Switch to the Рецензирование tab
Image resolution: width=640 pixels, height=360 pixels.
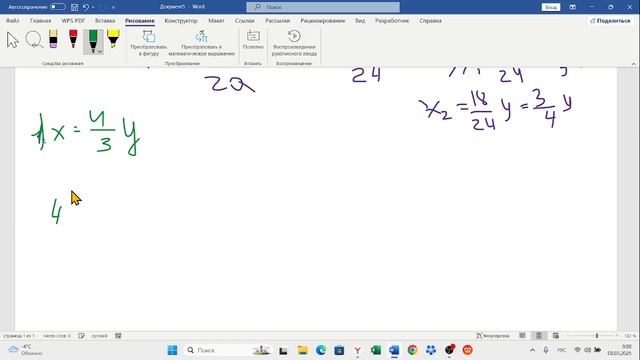[322, 21]
